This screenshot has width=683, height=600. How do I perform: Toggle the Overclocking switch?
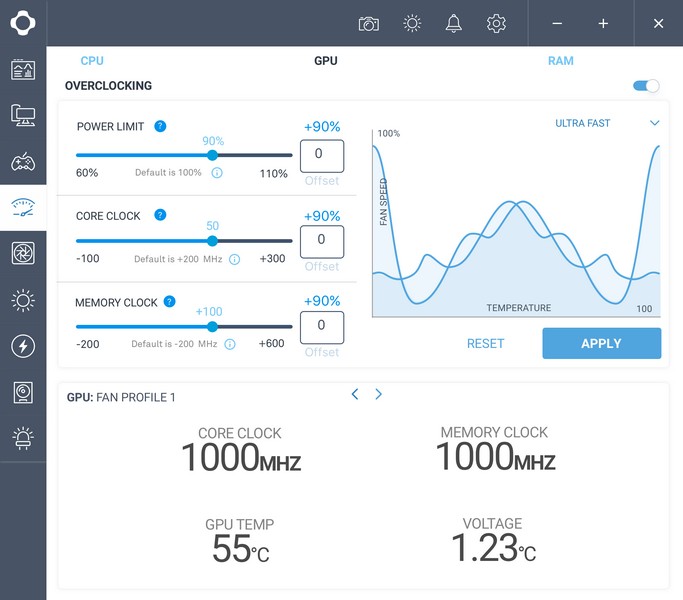coord(646,86)
